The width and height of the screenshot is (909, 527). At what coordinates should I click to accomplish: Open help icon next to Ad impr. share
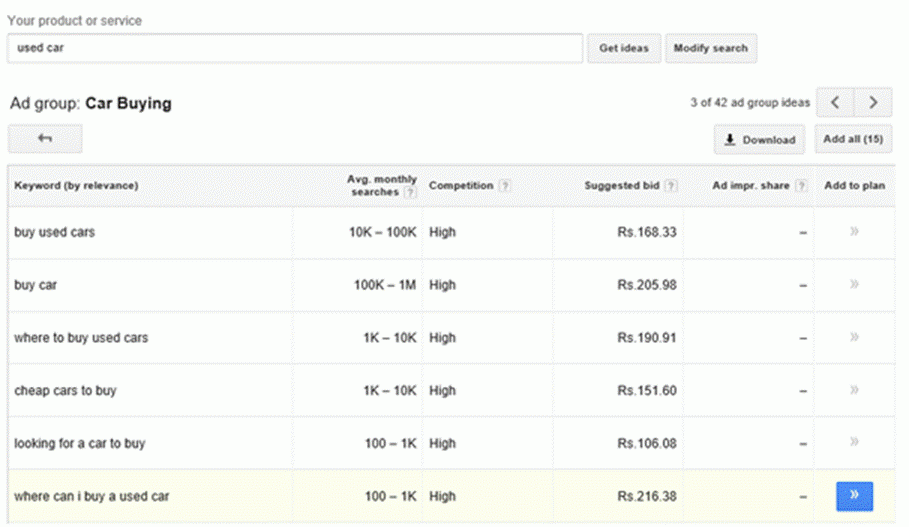click(800, 186)
